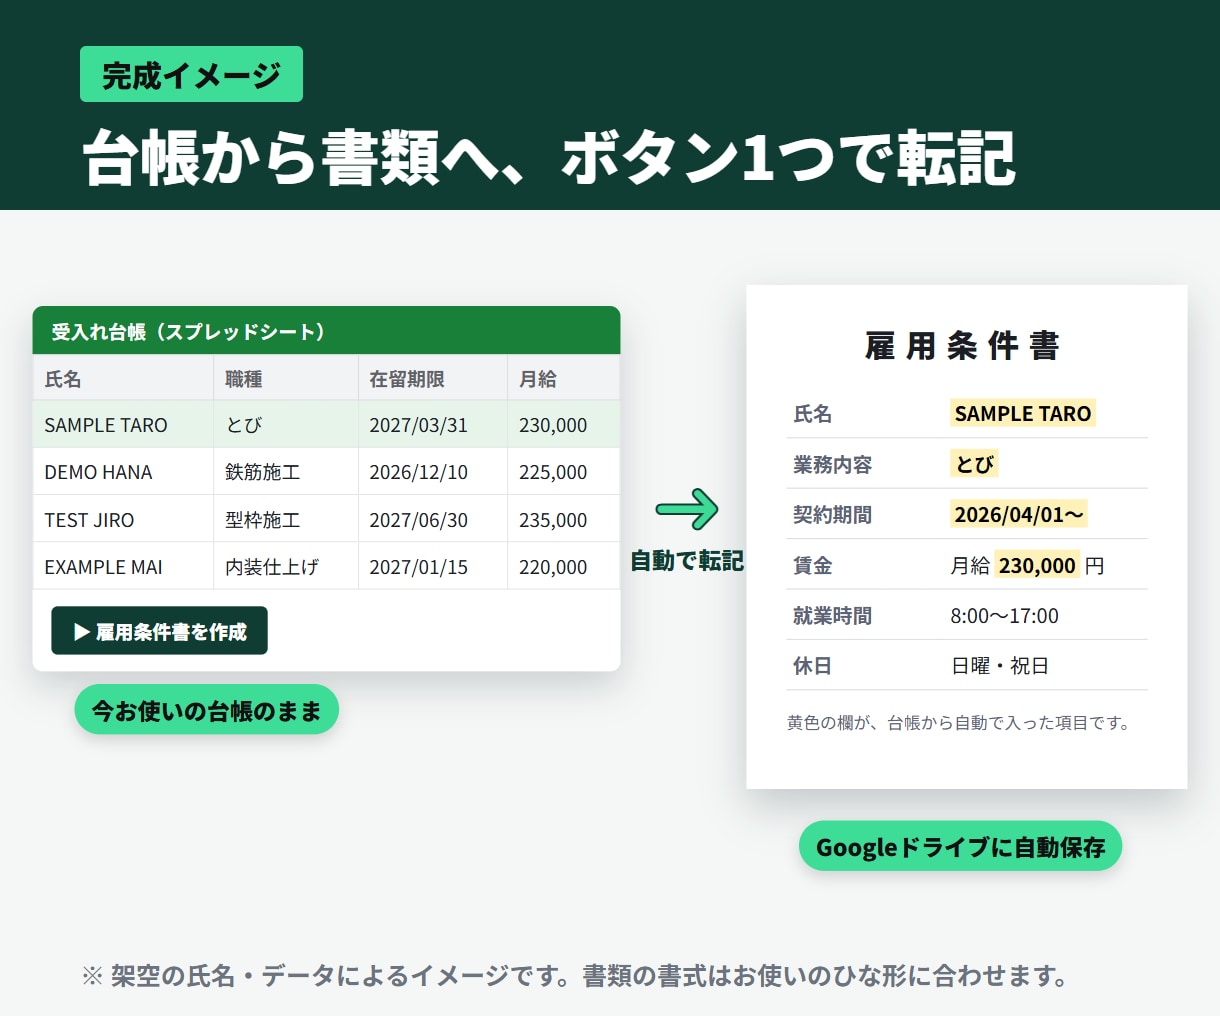The height and width of the screenshot is (1016, 1220).
Task: Click the 完成イメージ badge
Action: click(x=191, y=74)
